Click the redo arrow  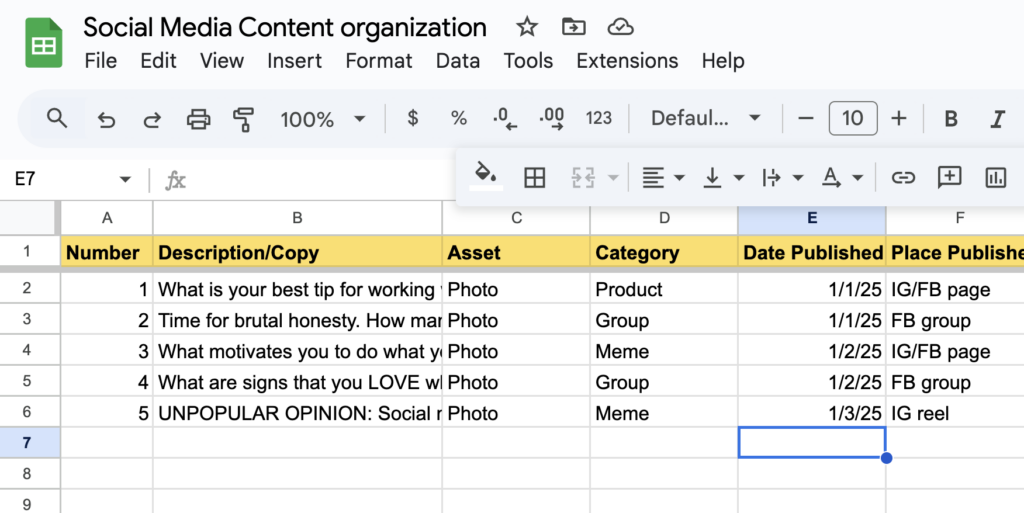click(152, 119)
